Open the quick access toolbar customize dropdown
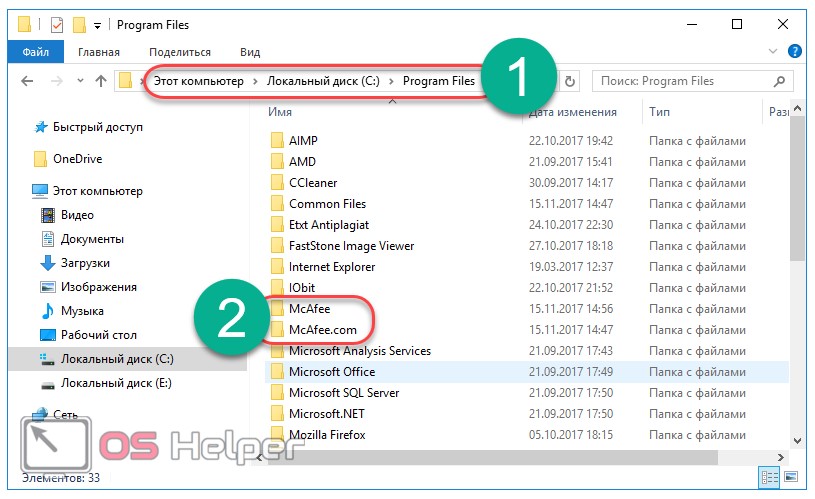Image resolution: width=815 pixels, height=499 pixels. [x=97, y=24]
